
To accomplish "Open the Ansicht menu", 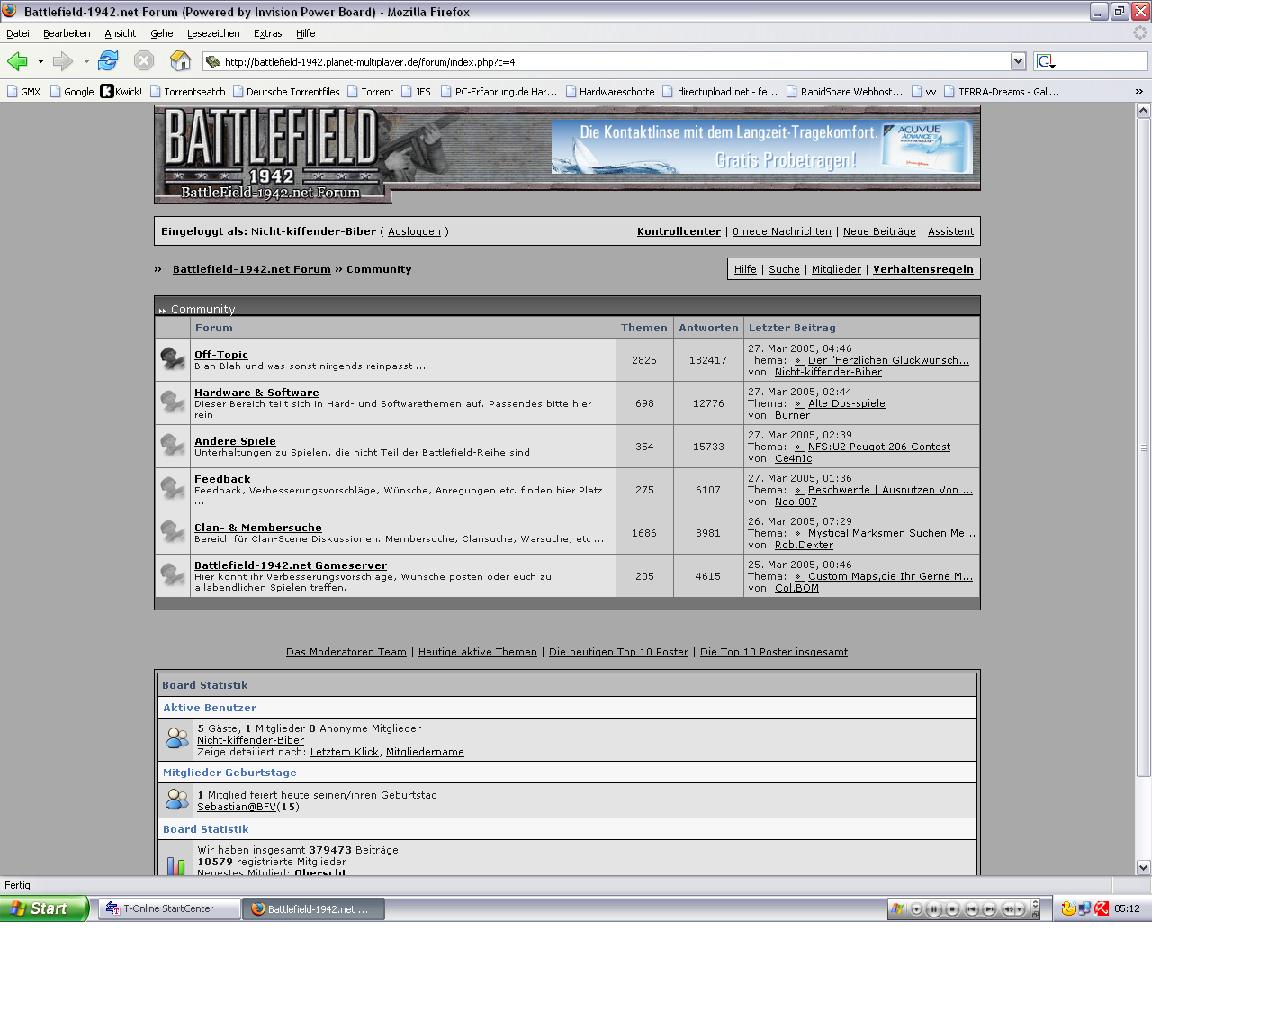I will pos(120,34).
